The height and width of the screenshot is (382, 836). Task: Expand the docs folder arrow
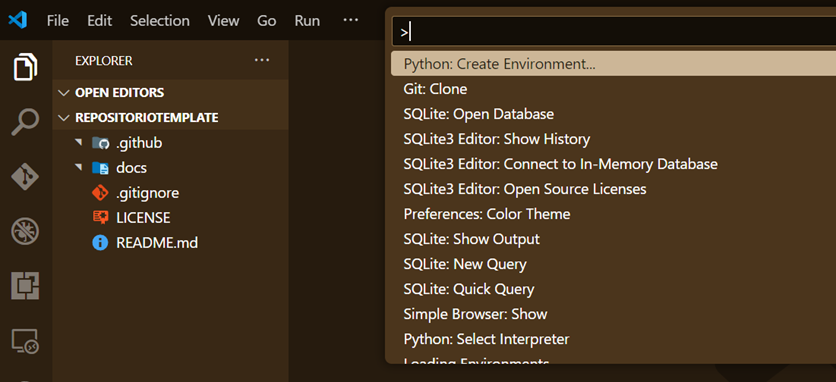click(x=79, y=168)
